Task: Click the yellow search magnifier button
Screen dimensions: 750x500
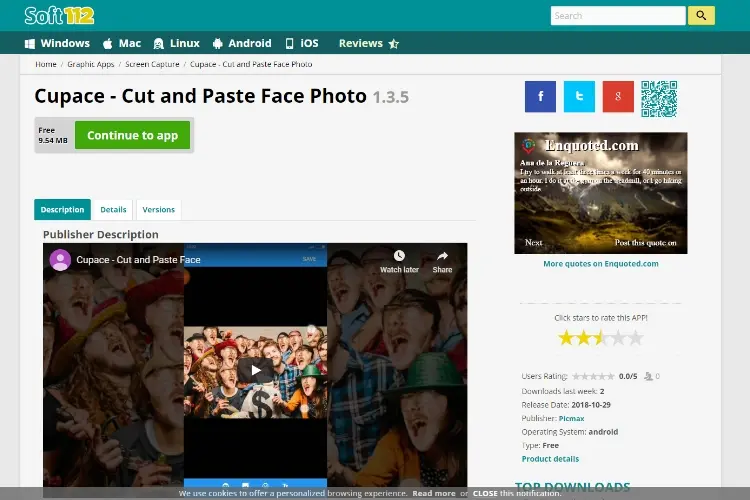Action: pos(701,16)
